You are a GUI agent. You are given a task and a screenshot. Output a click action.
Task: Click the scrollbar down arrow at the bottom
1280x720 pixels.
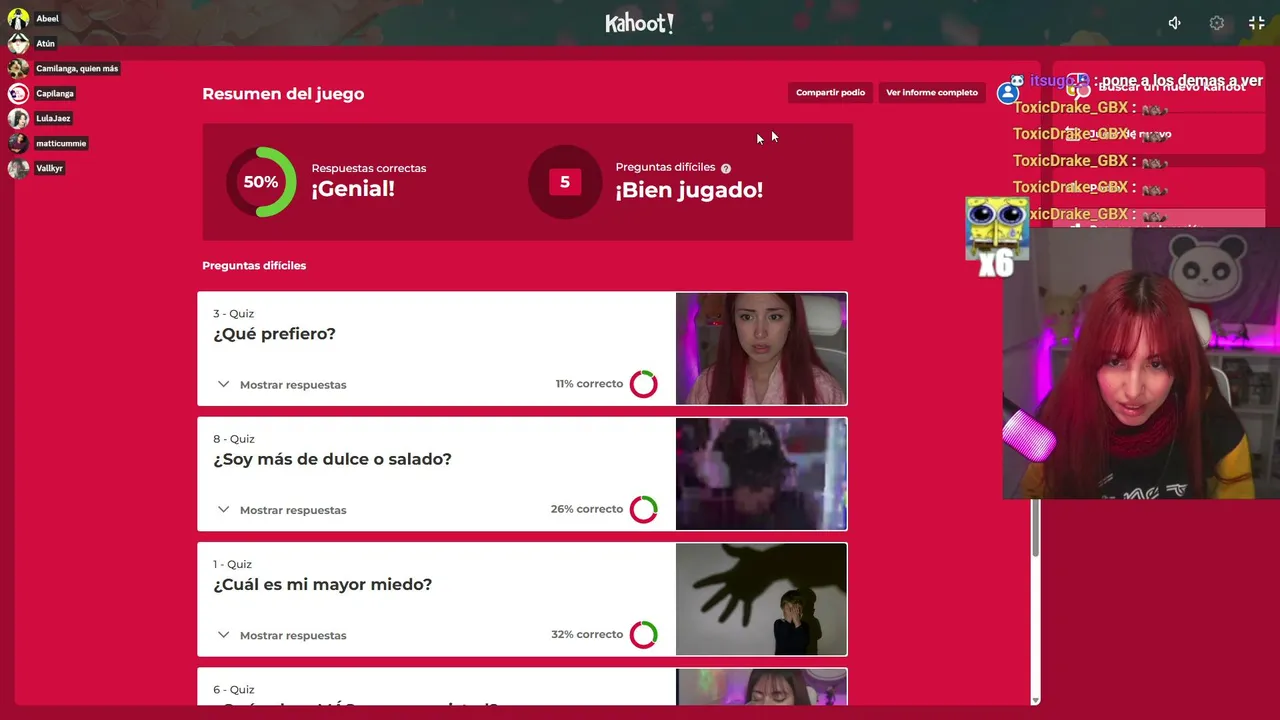coord(1036,700)
